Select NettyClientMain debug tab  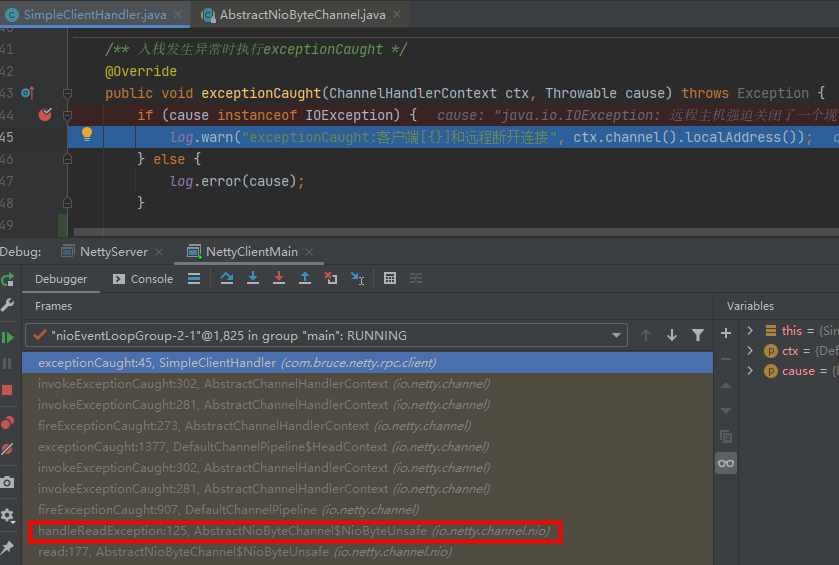[x=251, y=251]
